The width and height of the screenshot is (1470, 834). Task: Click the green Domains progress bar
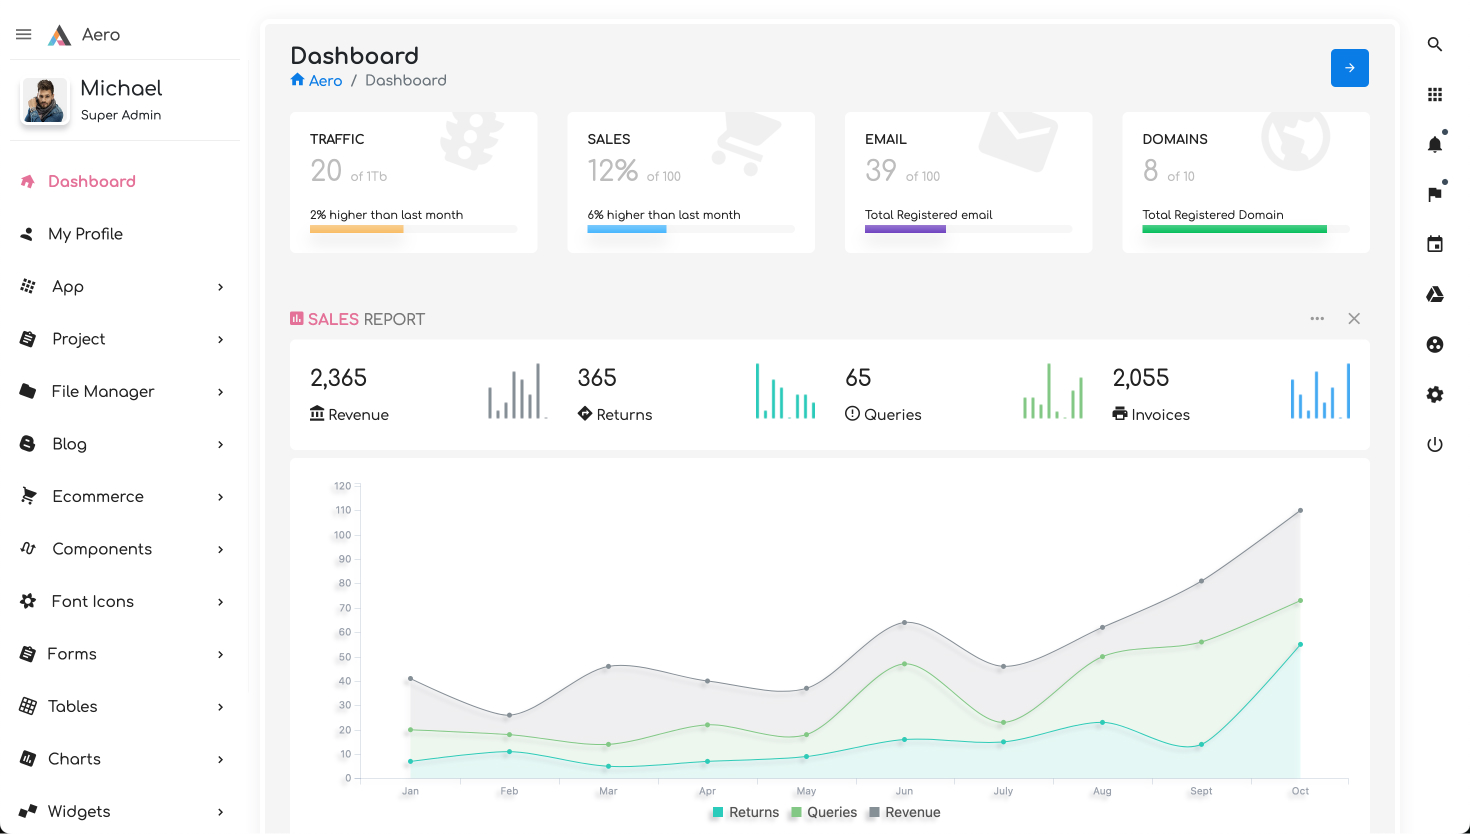pyautogui.click(x=1234, y=229)
